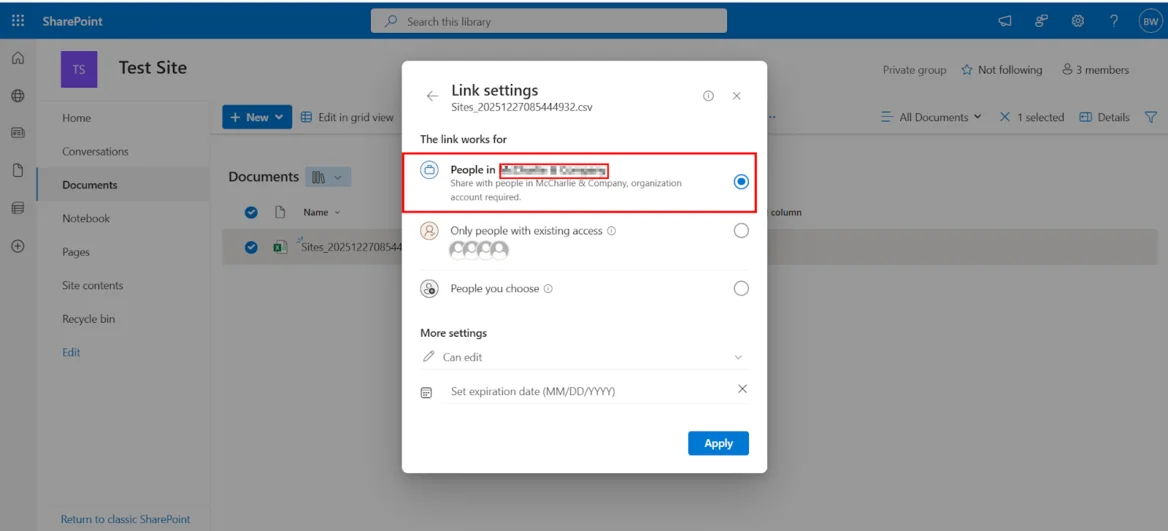
Task: Select People in organization radio button
Action: tap(741, 182)
